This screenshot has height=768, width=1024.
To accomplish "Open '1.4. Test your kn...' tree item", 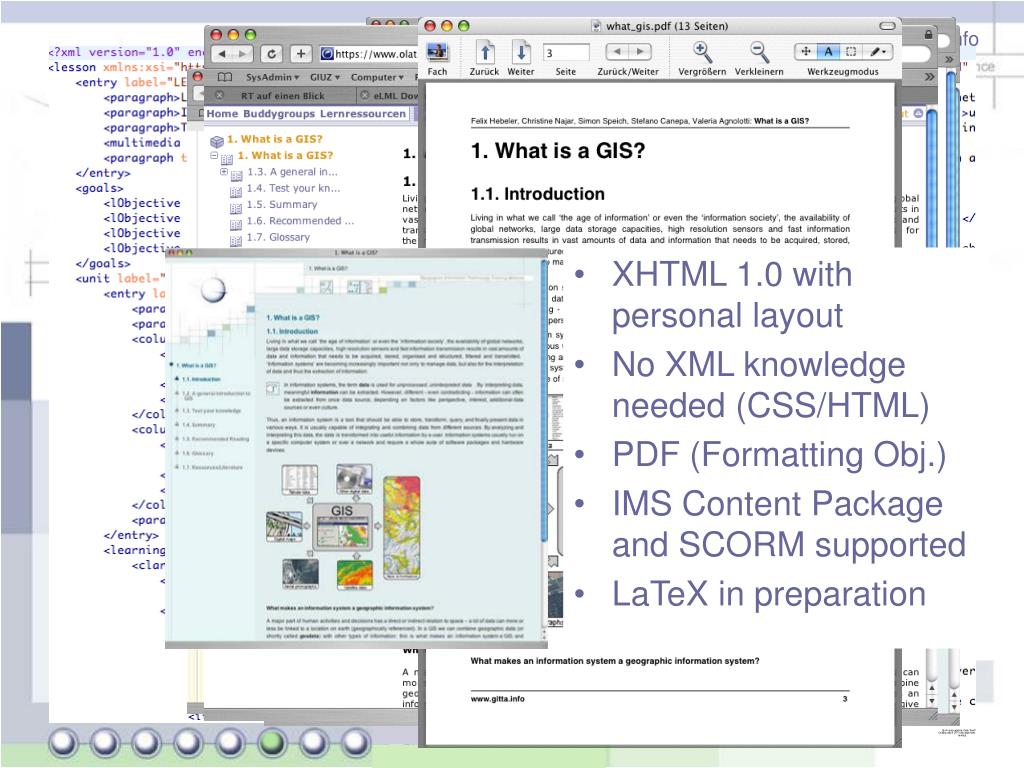I will [293, 188].
